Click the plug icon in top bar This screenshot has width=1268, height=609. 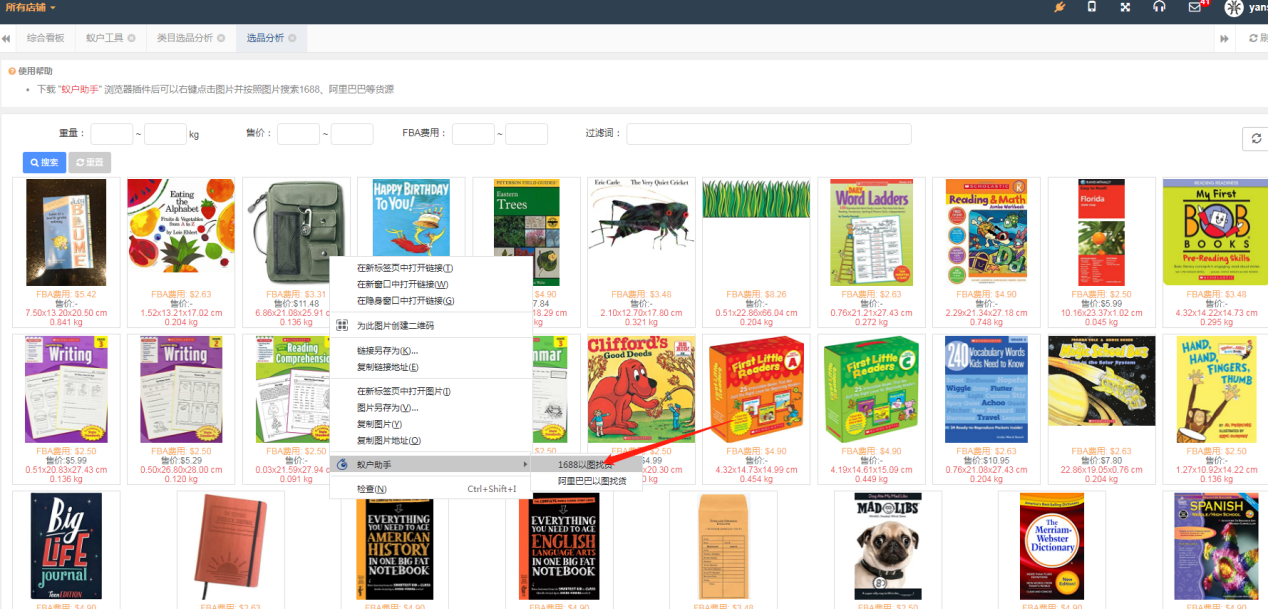(x=1060, y=8)
